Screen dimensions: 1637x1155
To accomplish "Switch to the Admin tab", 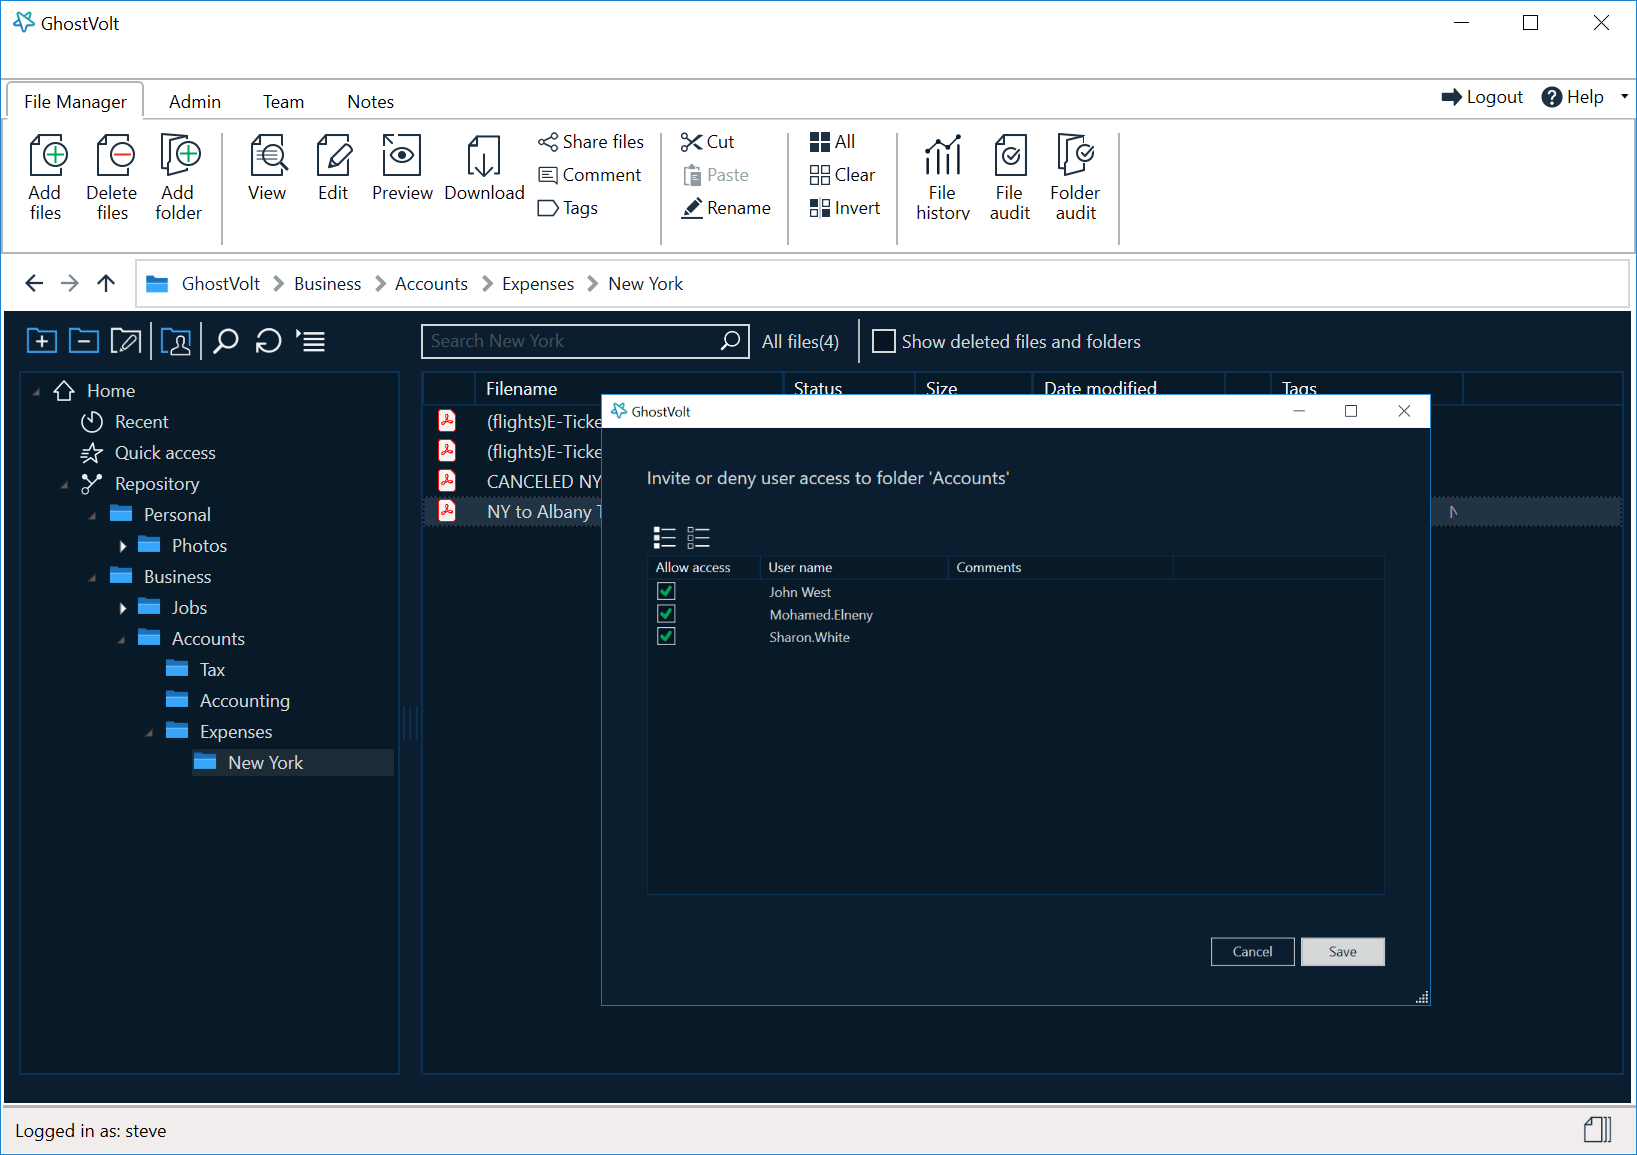I will [x=195, y=101].
